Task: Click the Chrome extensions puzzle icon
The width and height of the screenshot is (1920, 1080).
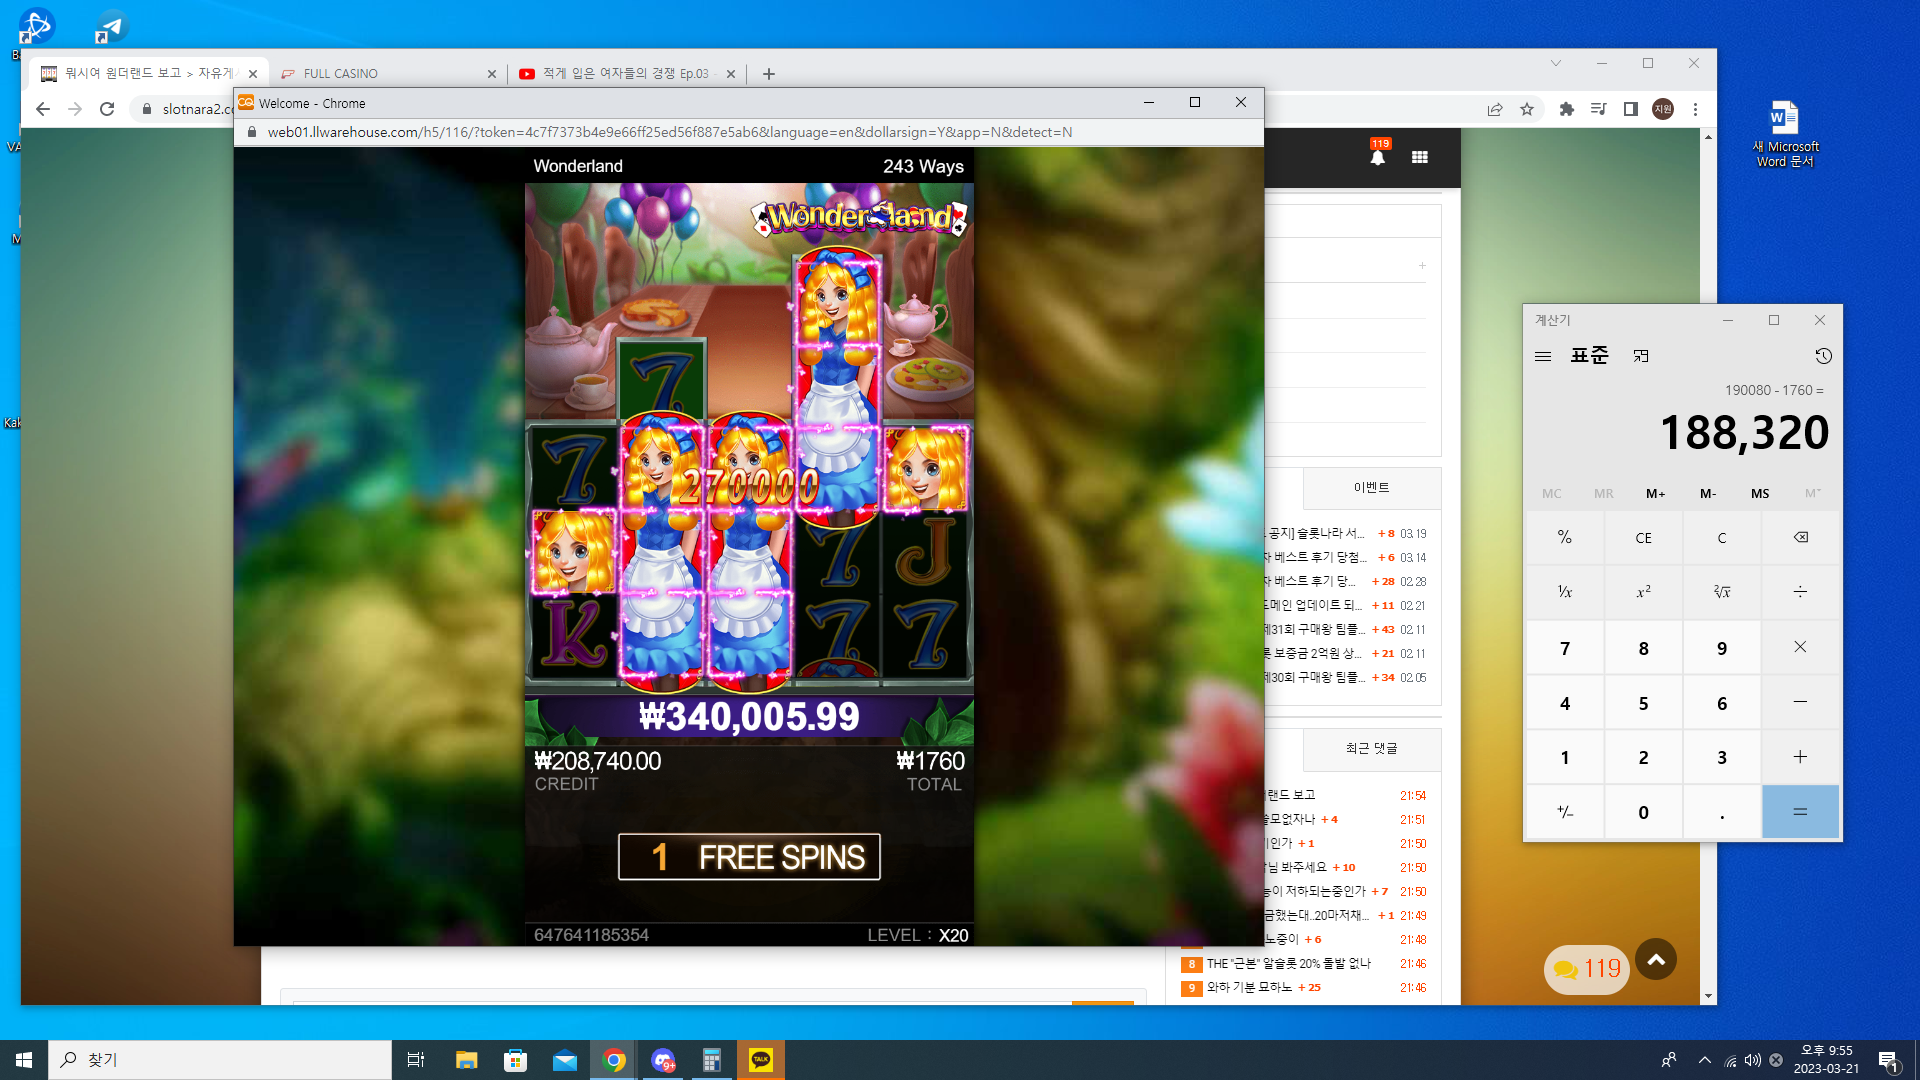Action: click(1567, 109)
